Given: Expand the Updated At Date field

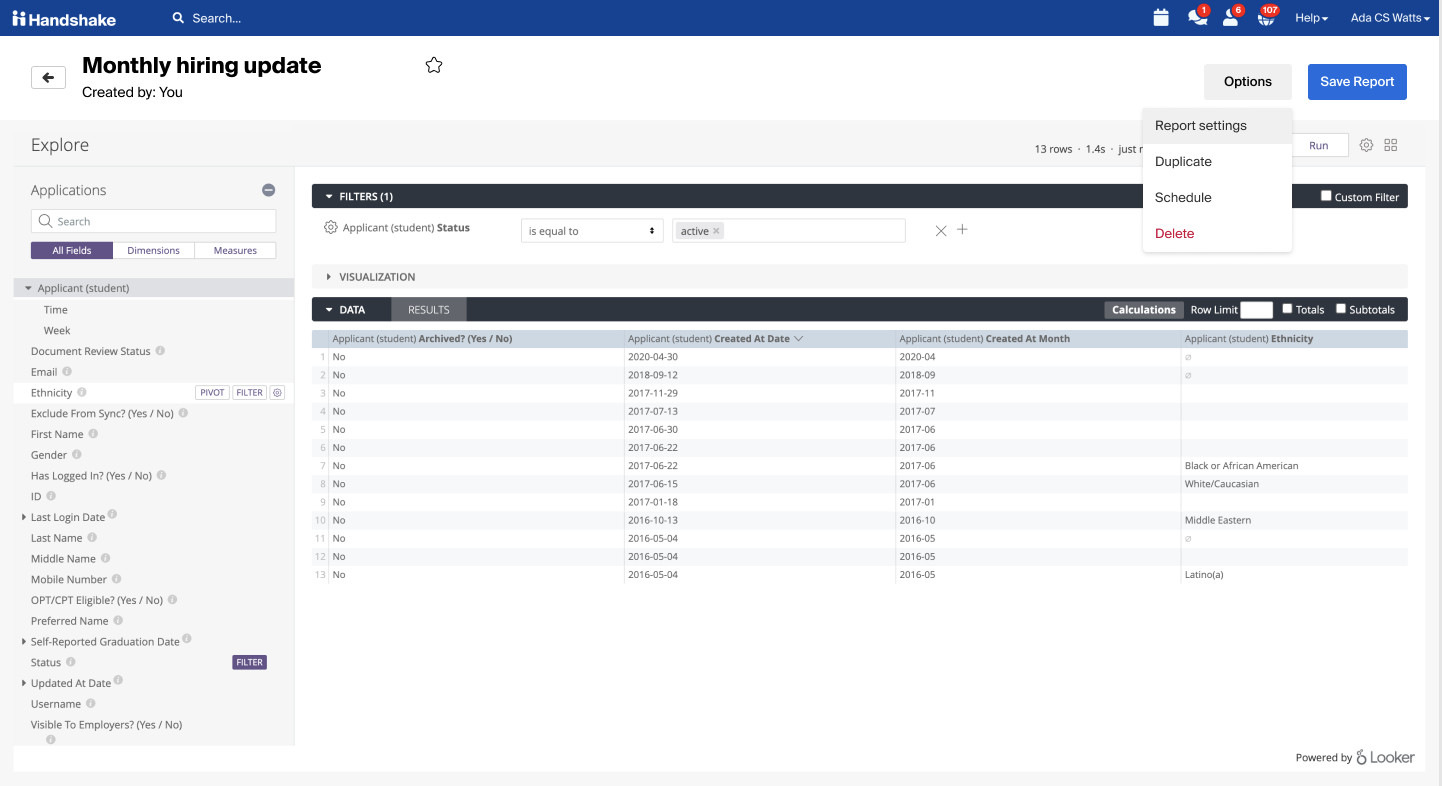Looking at the screenshot, I should (x=24, y=683).
